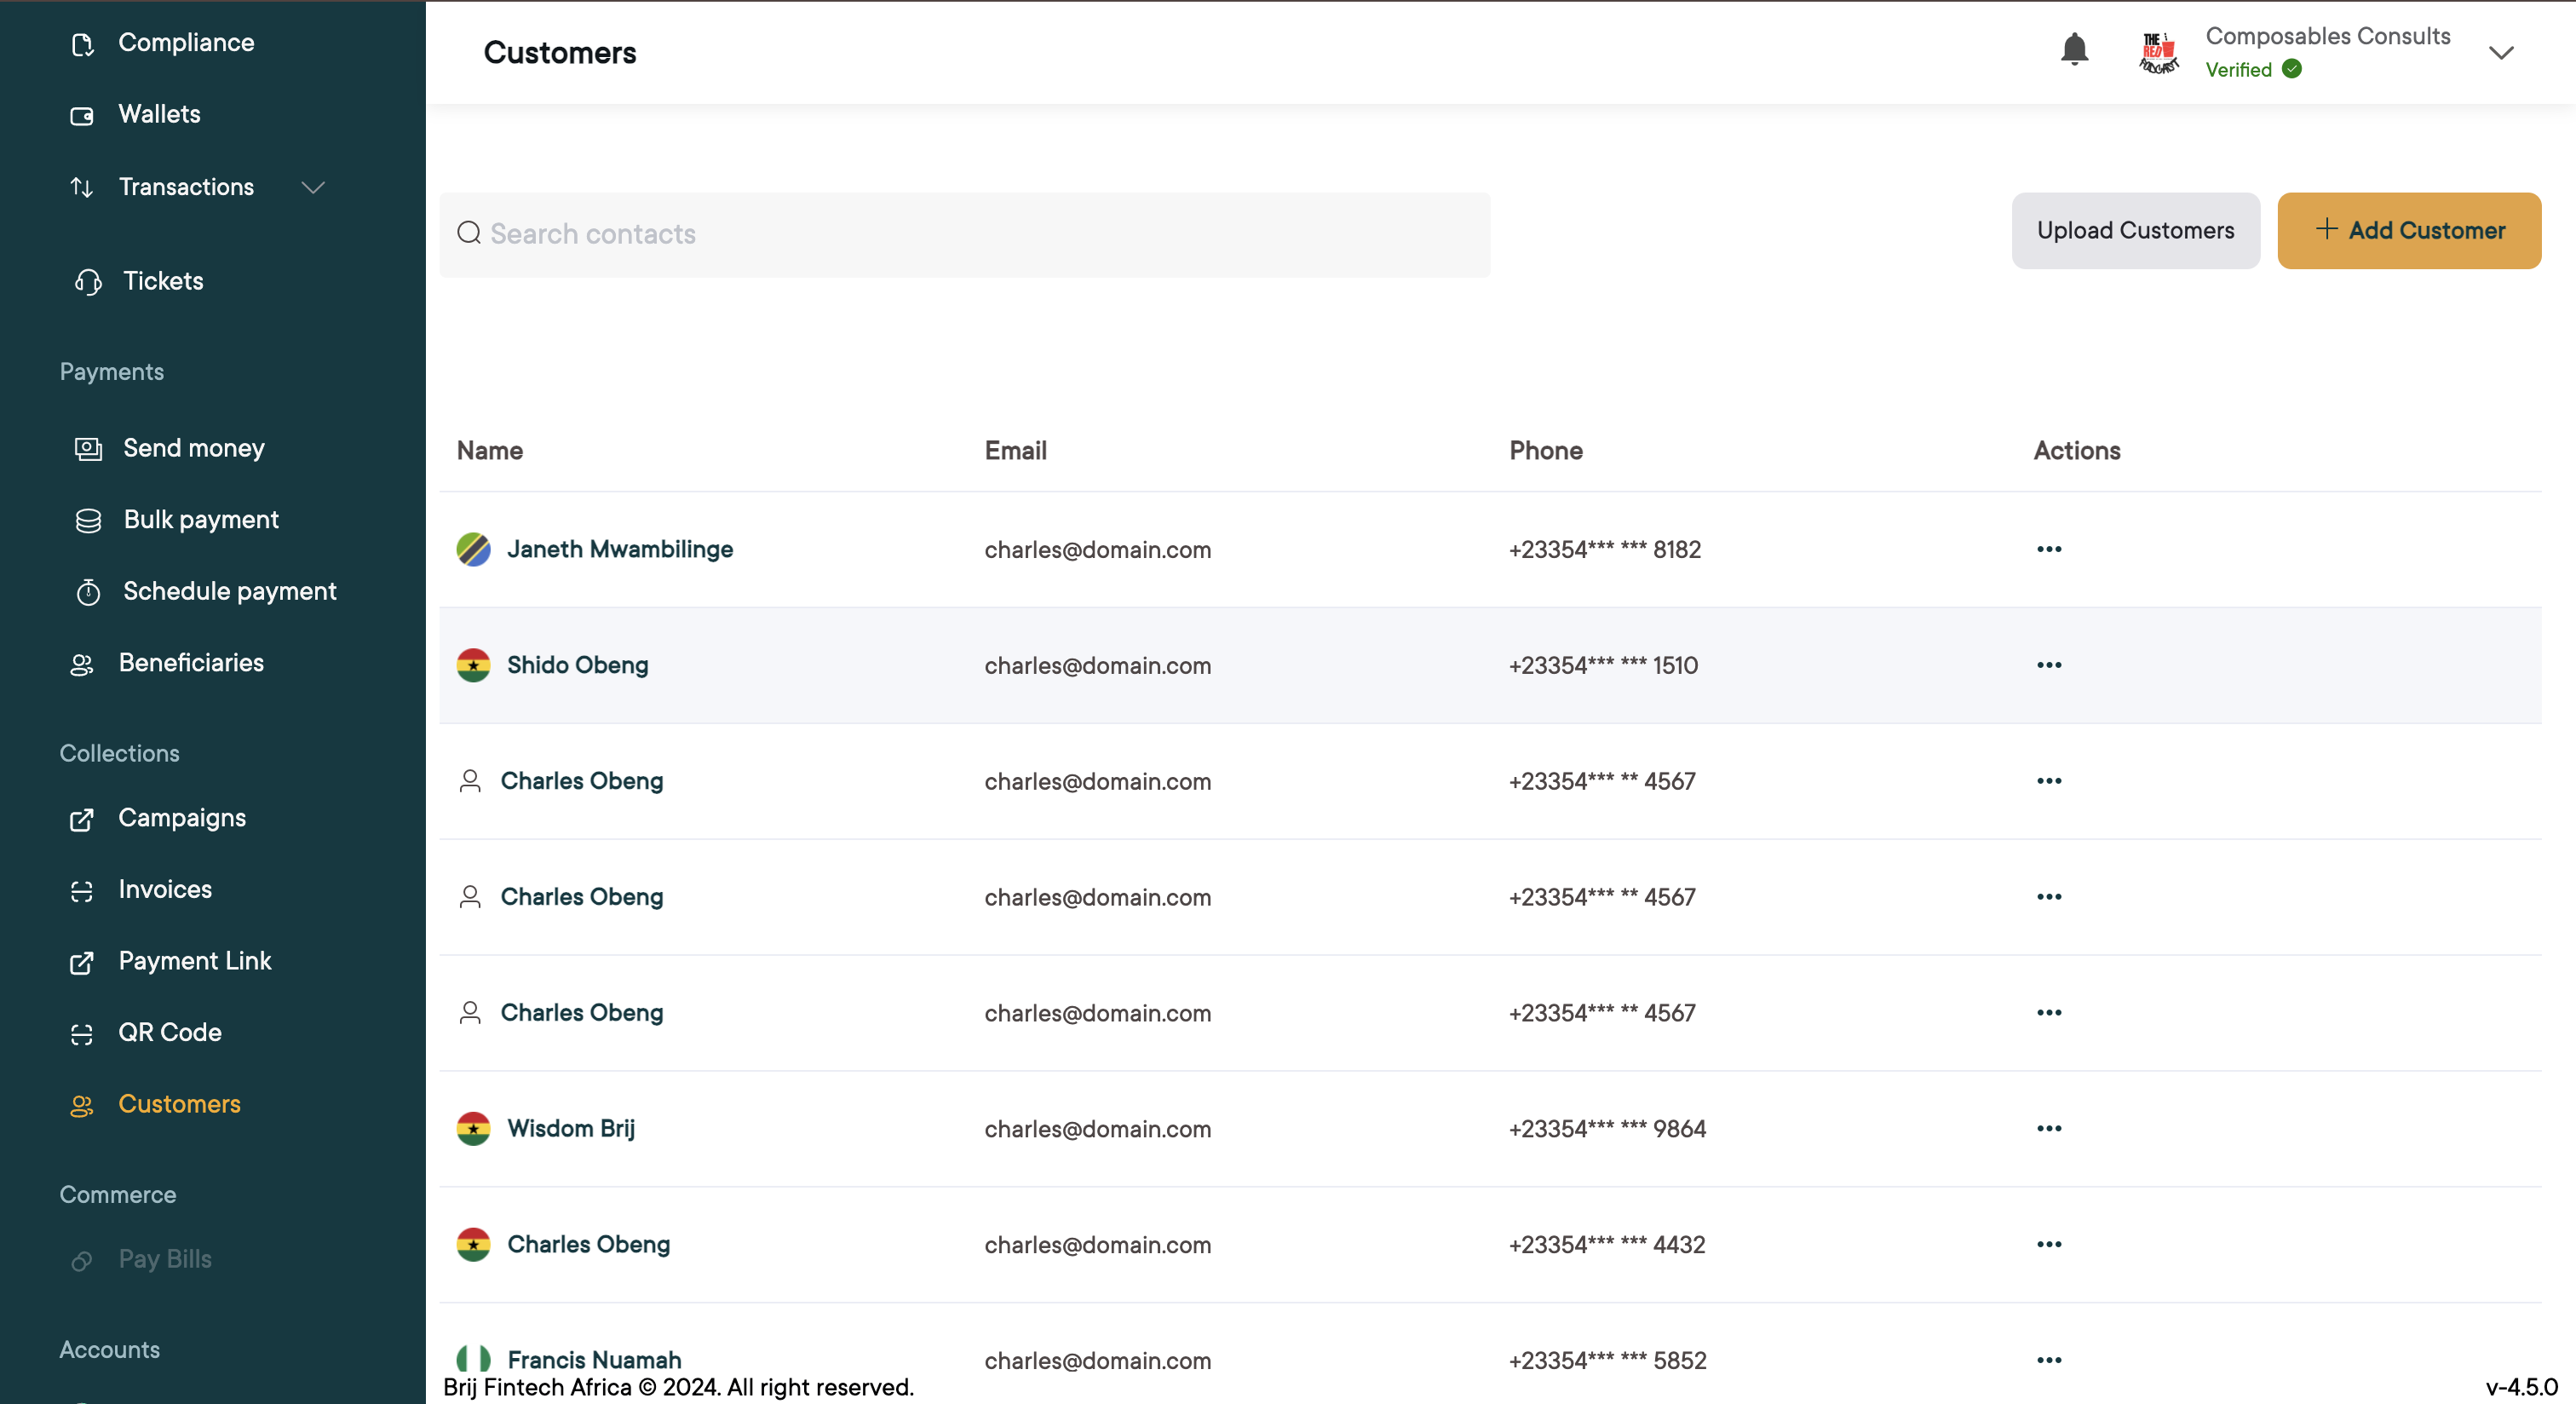Open Schedule payment from sidebar
This screenshot has width=2576, height=1404.
229,591
